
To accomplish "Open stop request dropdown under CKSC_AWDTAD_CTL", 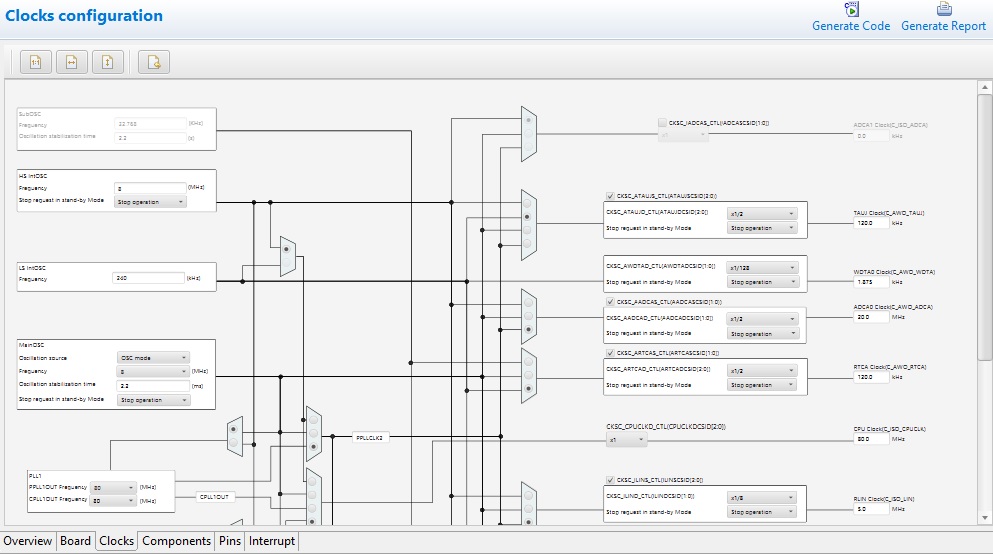I will pos(762,282).
